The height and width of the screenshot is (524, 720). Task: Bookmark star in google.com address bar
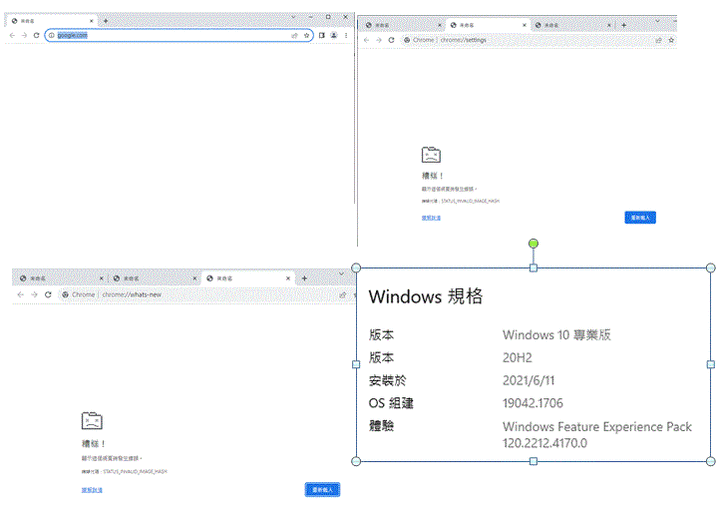click(x=306, y=35)
